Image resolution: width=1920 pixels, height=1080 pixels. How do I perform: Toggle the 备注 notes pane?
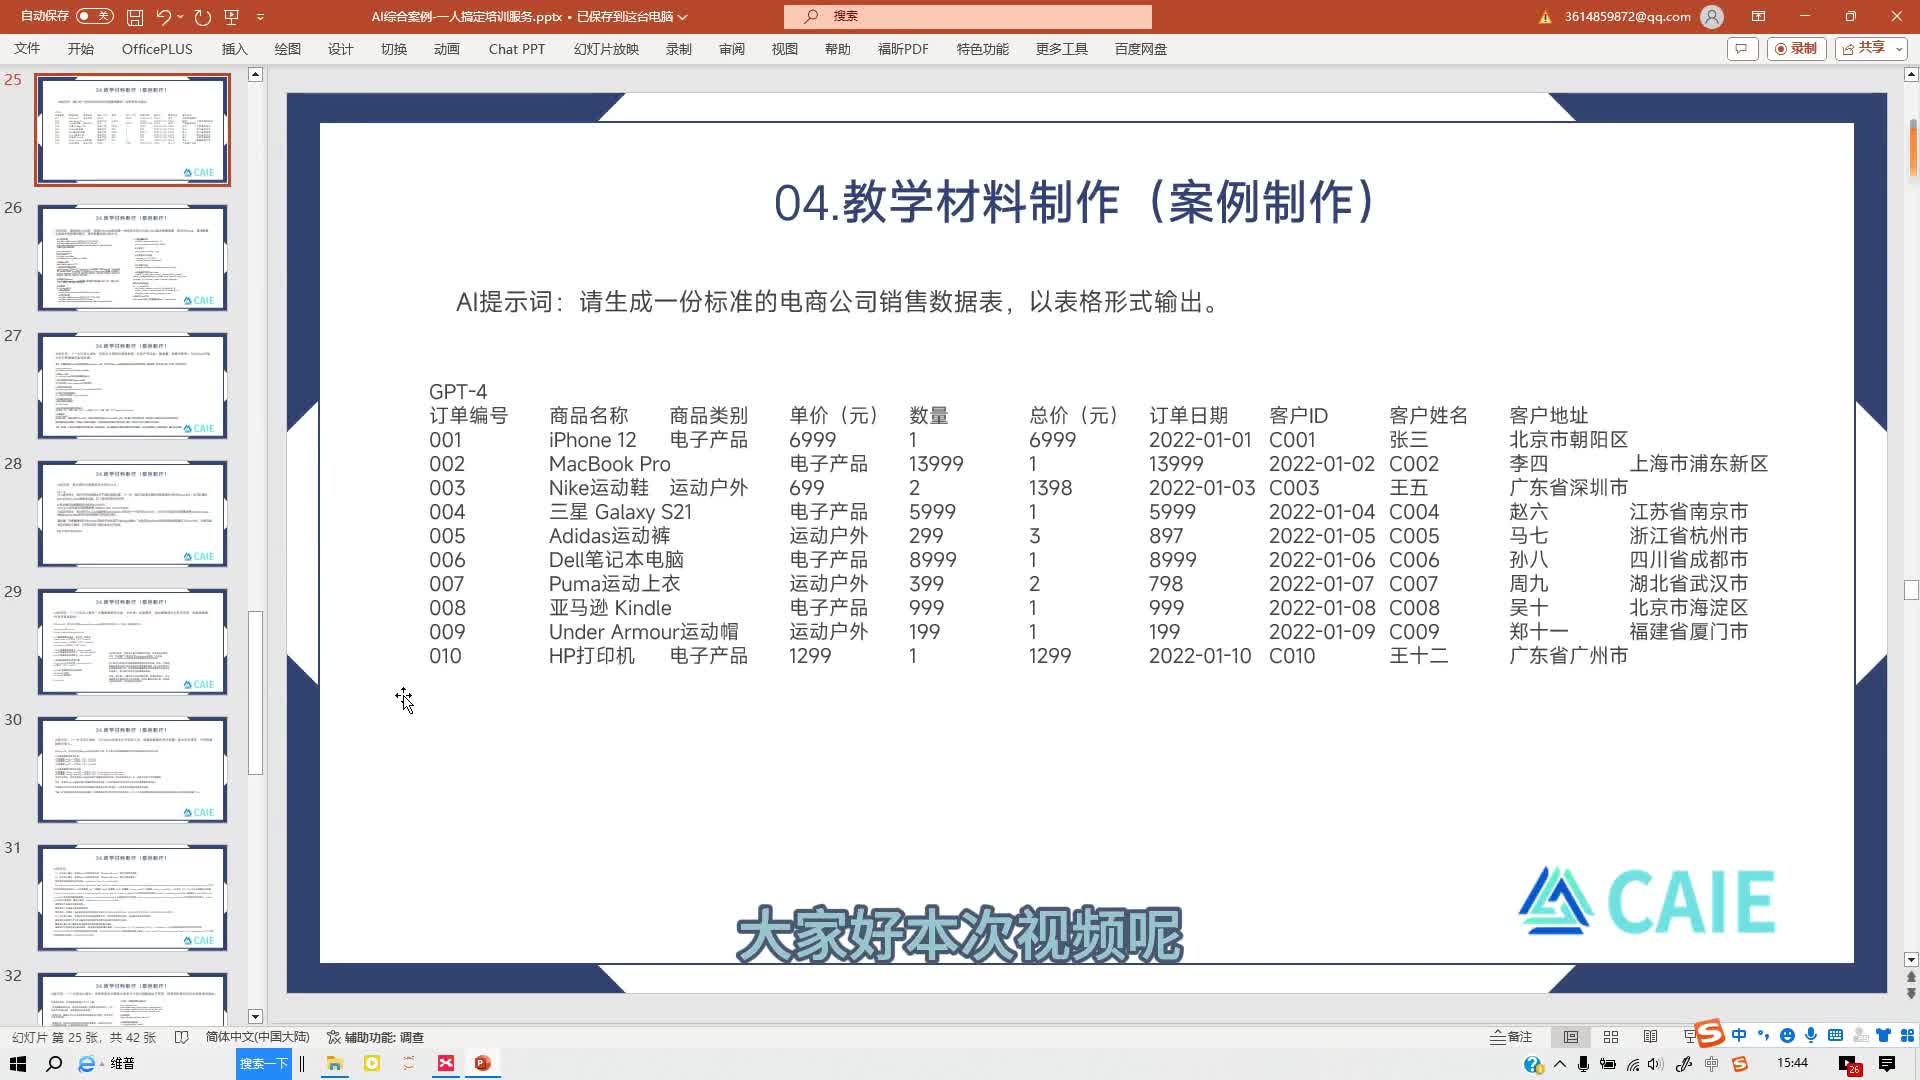coord(1511,1037)
